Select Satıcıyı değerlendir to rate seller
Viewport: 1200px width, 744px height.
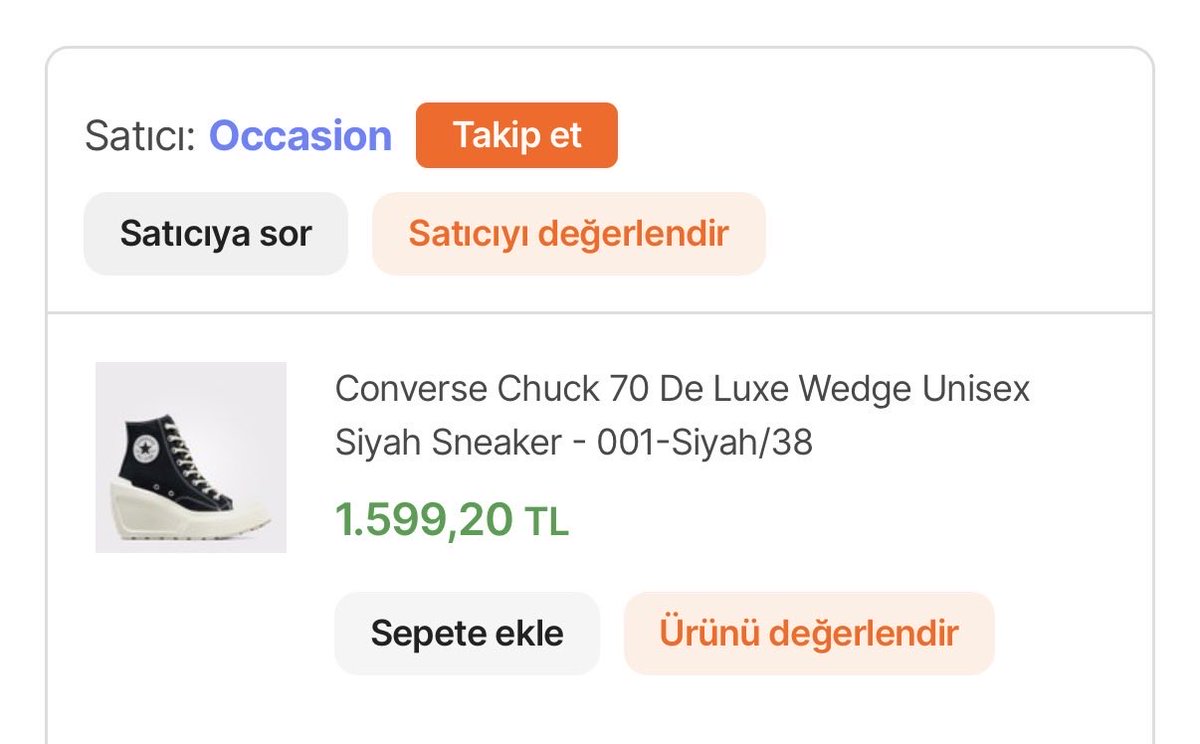569,234
